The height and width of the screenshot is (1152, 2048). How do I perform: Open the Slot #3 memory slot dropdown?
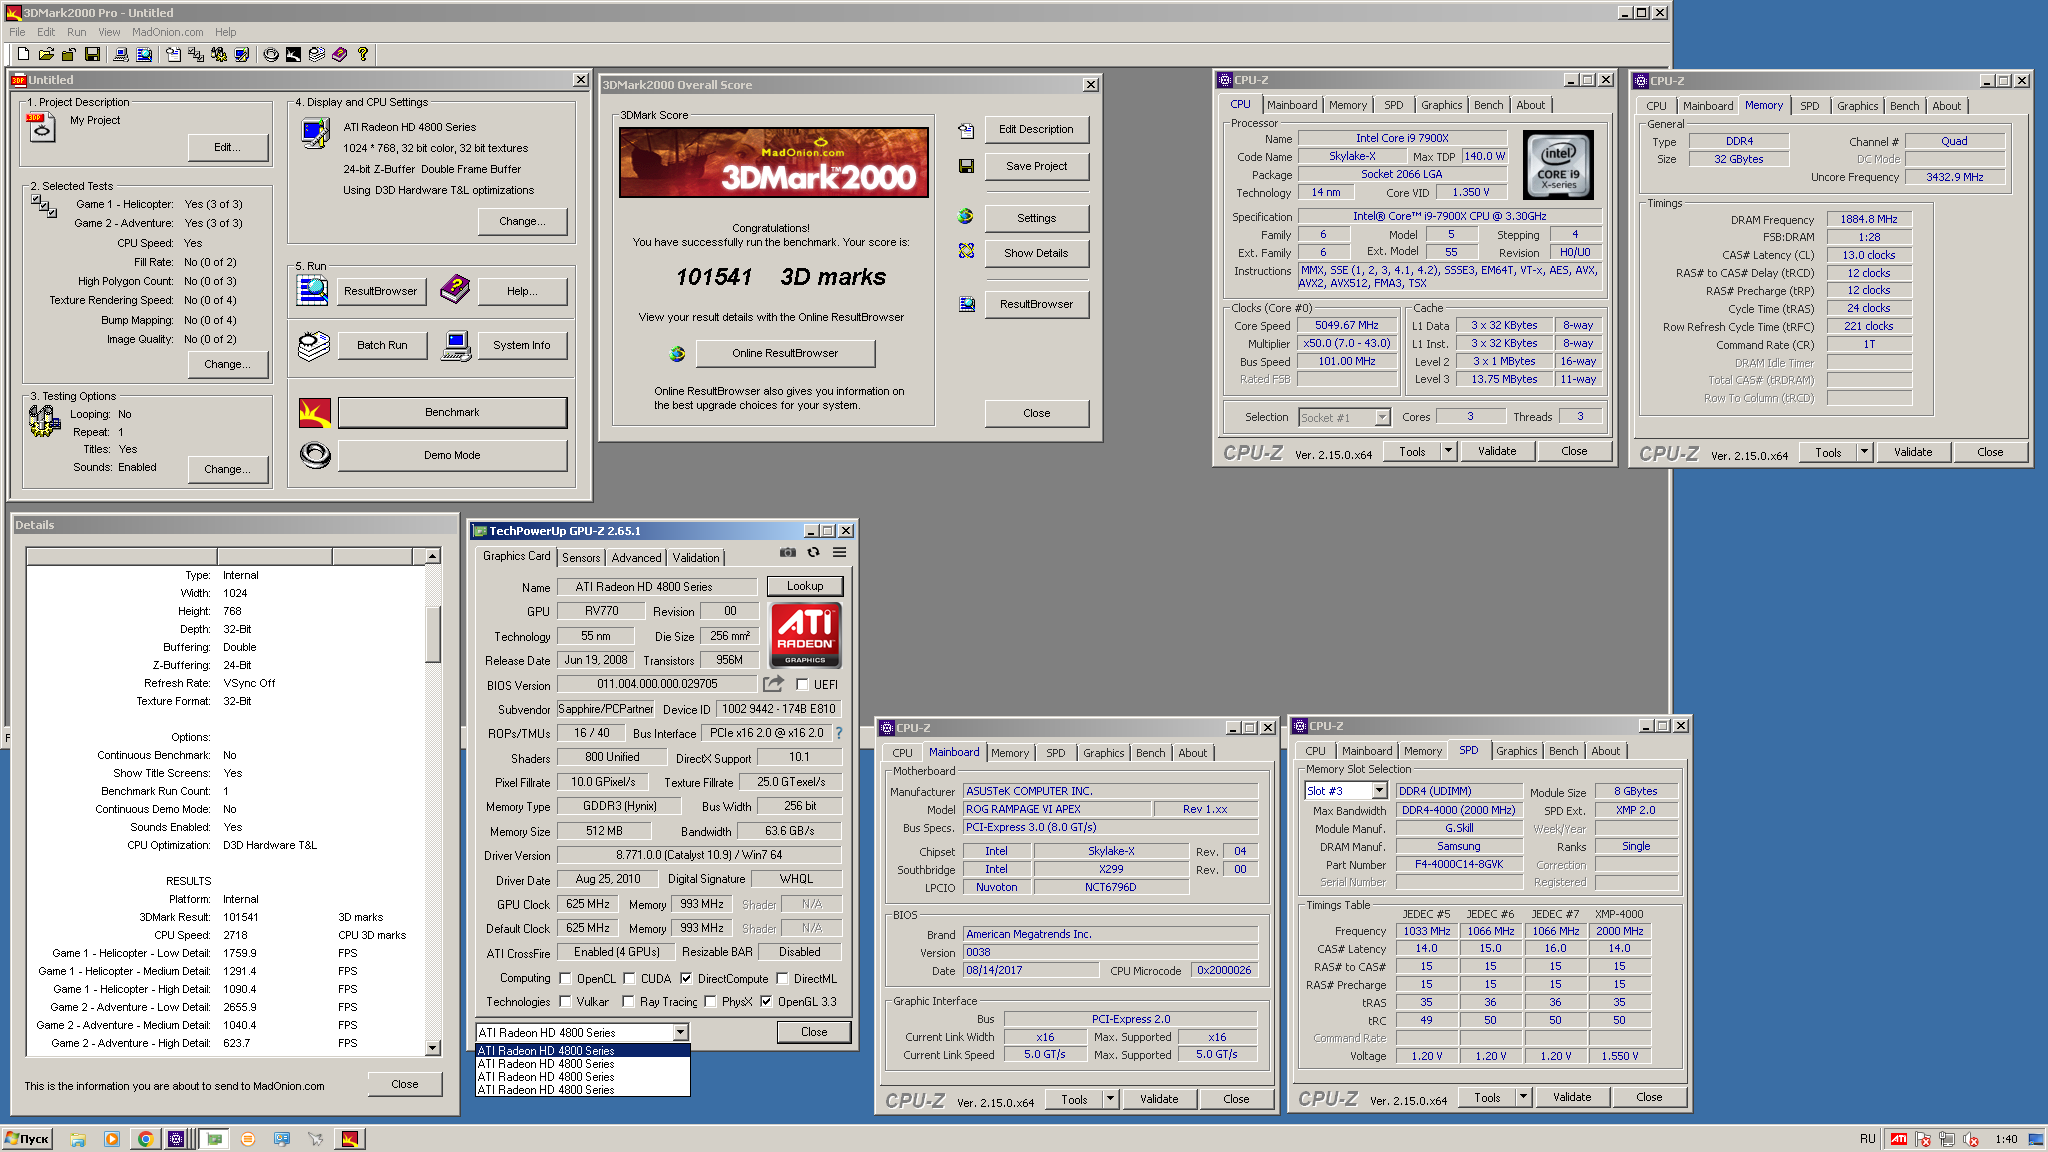(x=1379, y=791)
